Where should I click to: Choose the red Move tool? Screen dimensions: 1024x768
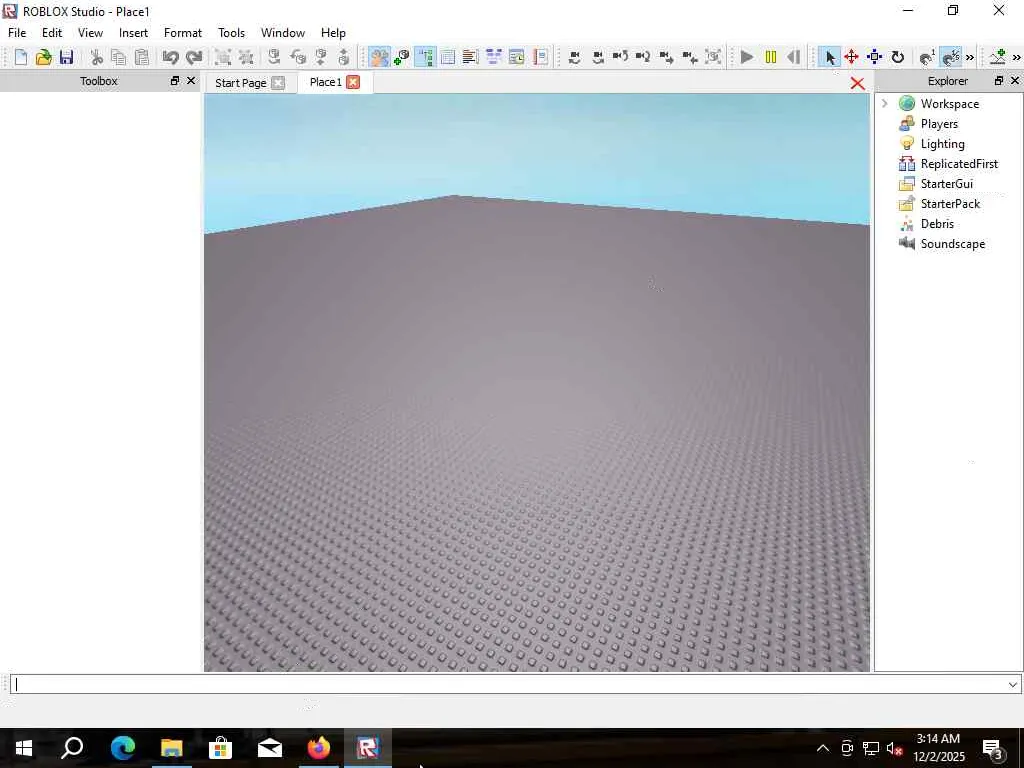[852, 57]
